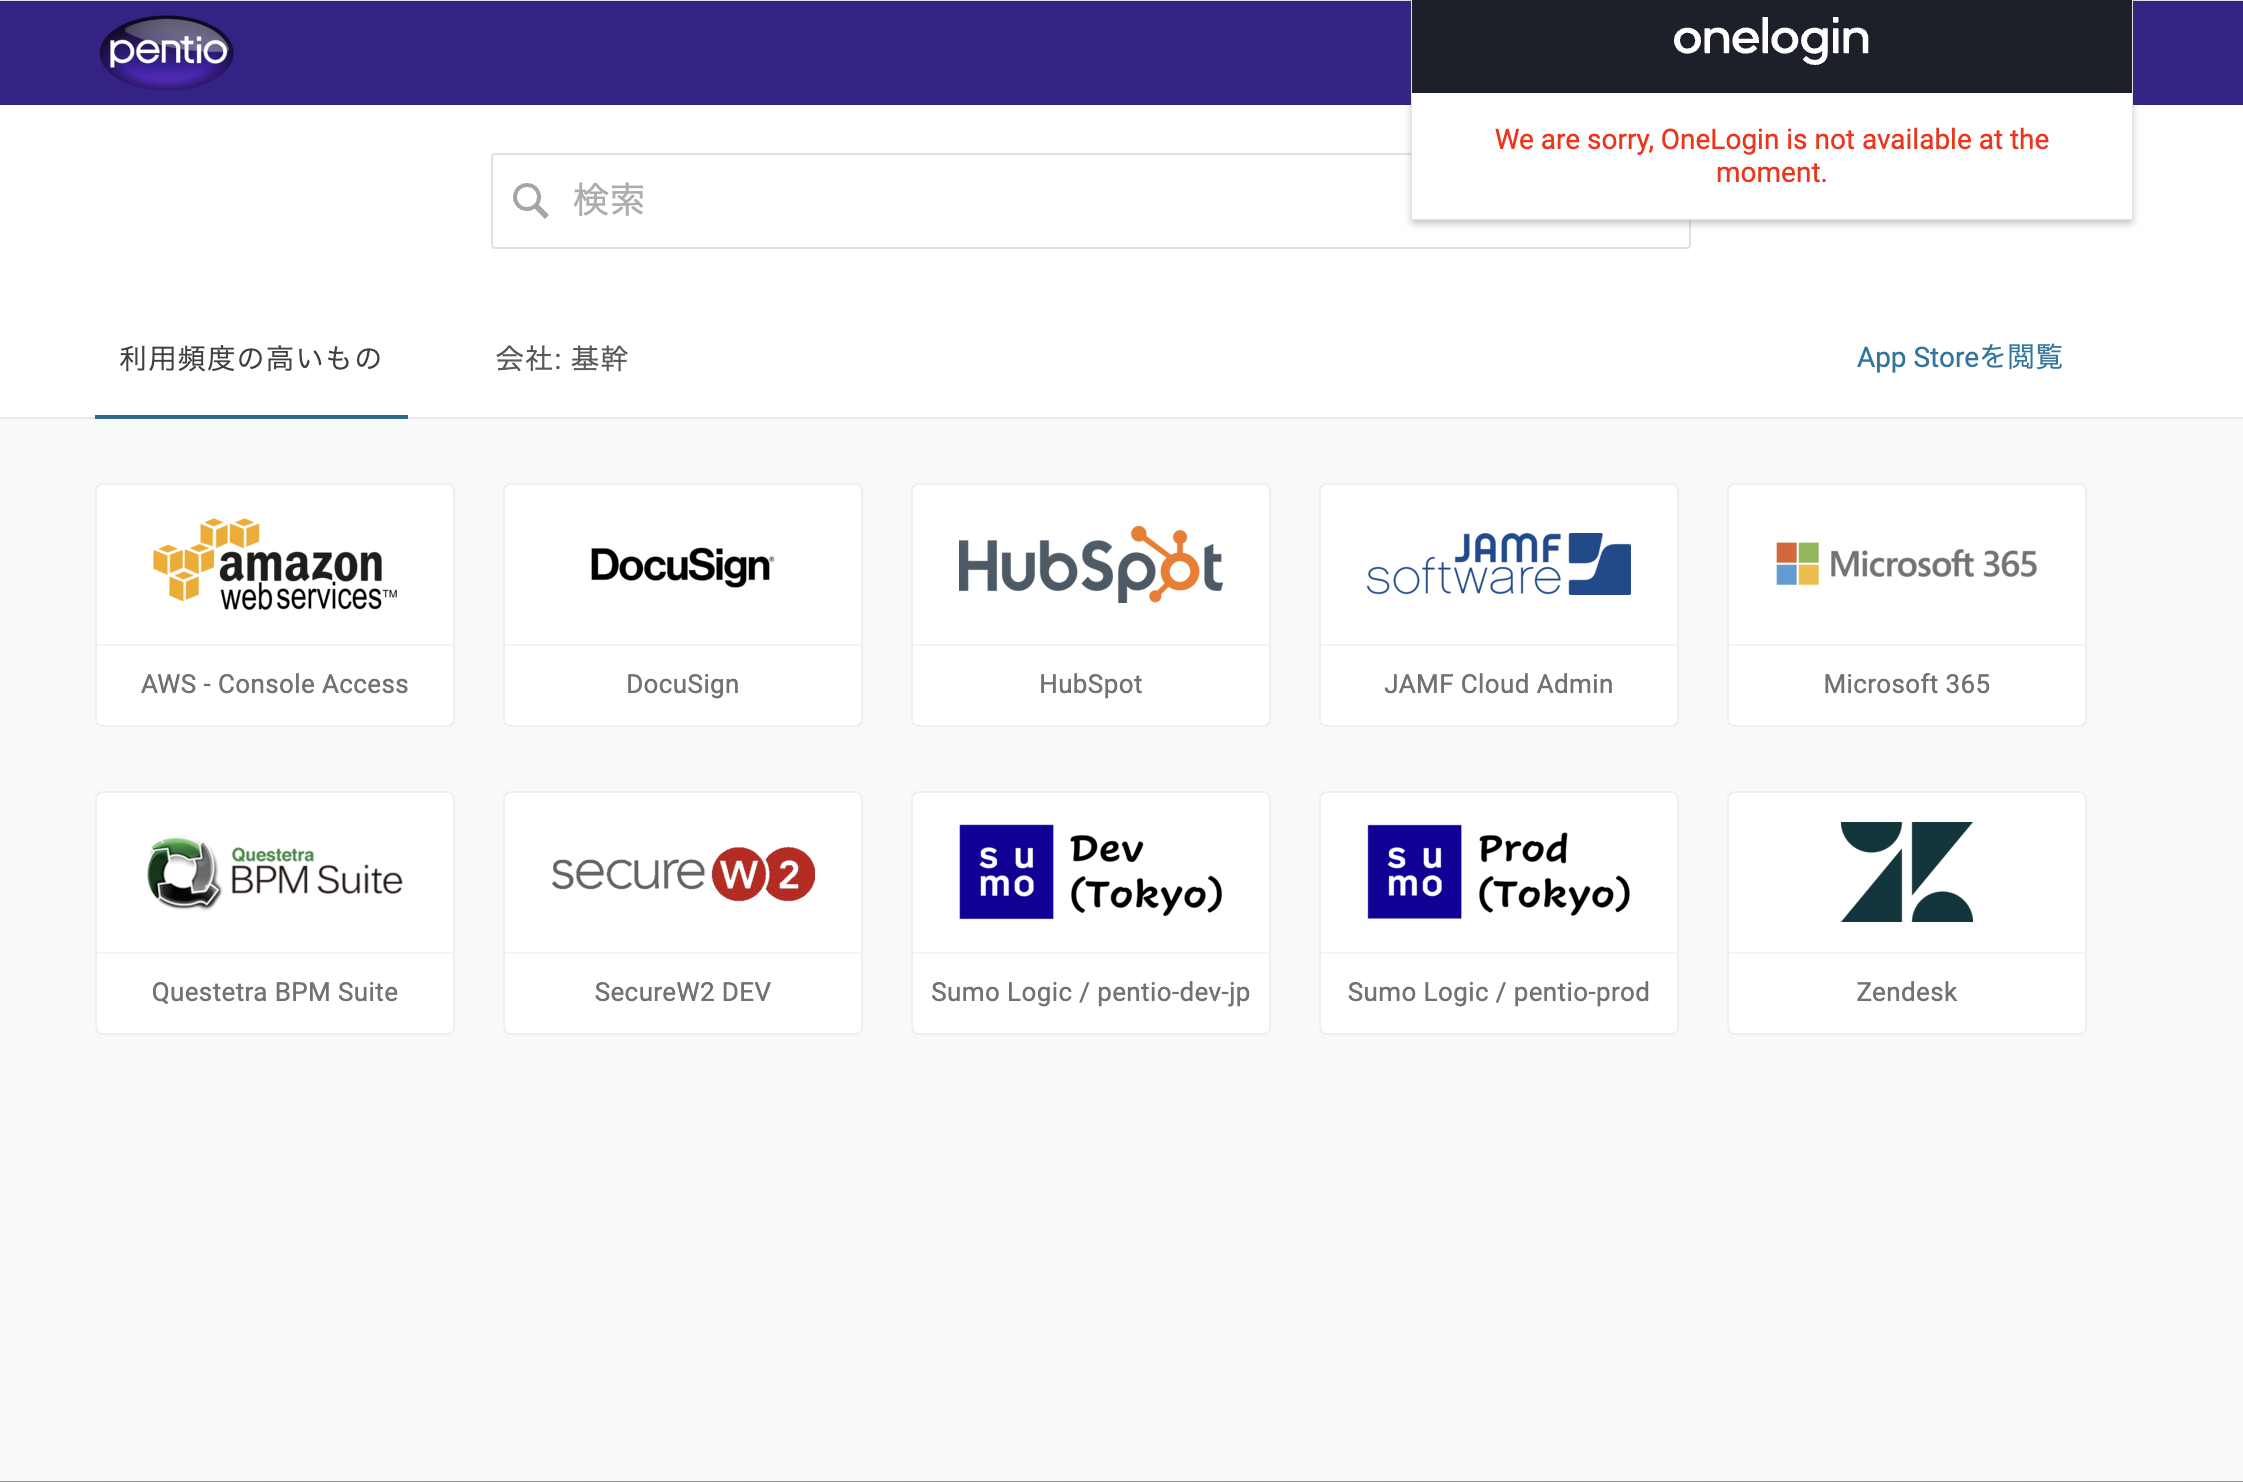Click the Microsoft 365 app label

click(x=1906, y=684)
